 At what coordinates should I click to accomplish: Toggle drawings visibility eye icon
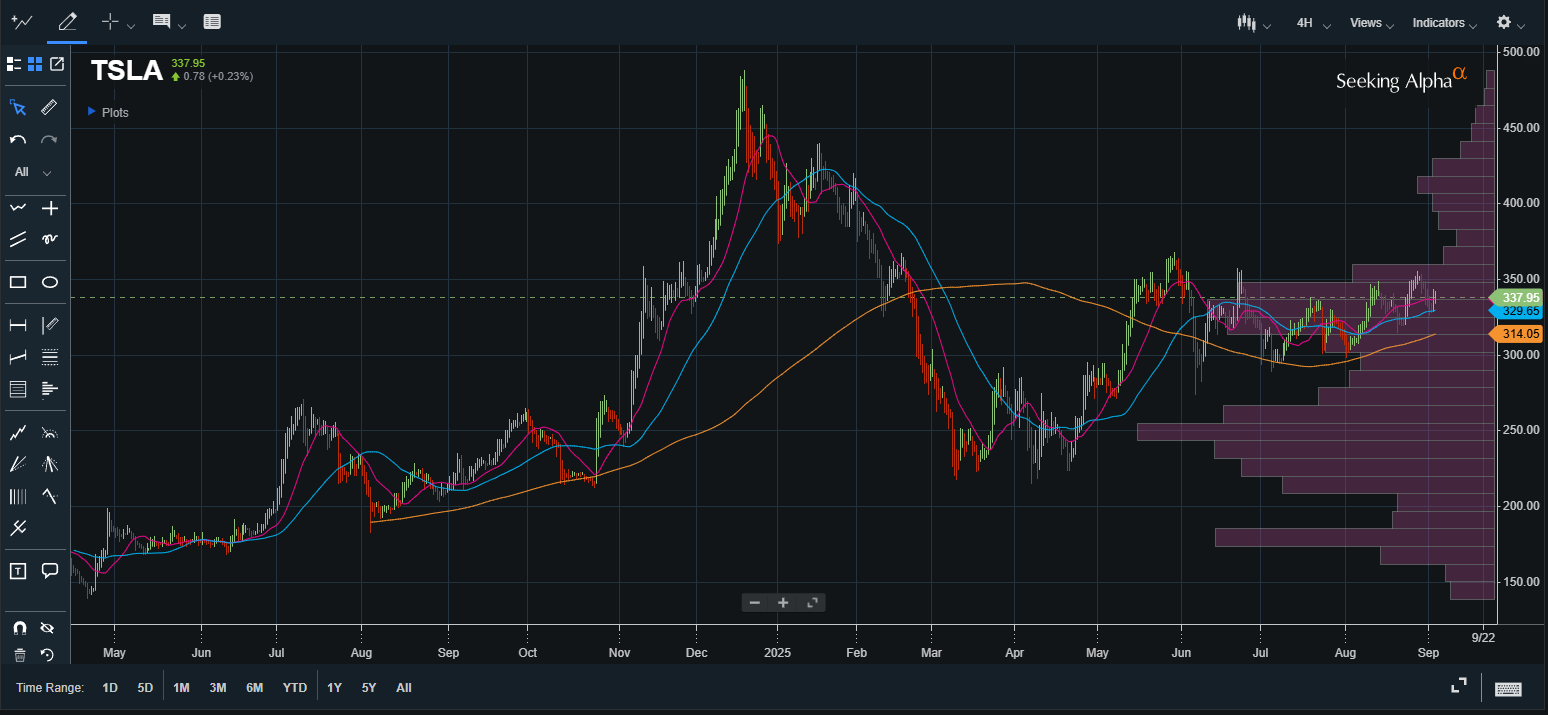(47, 628)
